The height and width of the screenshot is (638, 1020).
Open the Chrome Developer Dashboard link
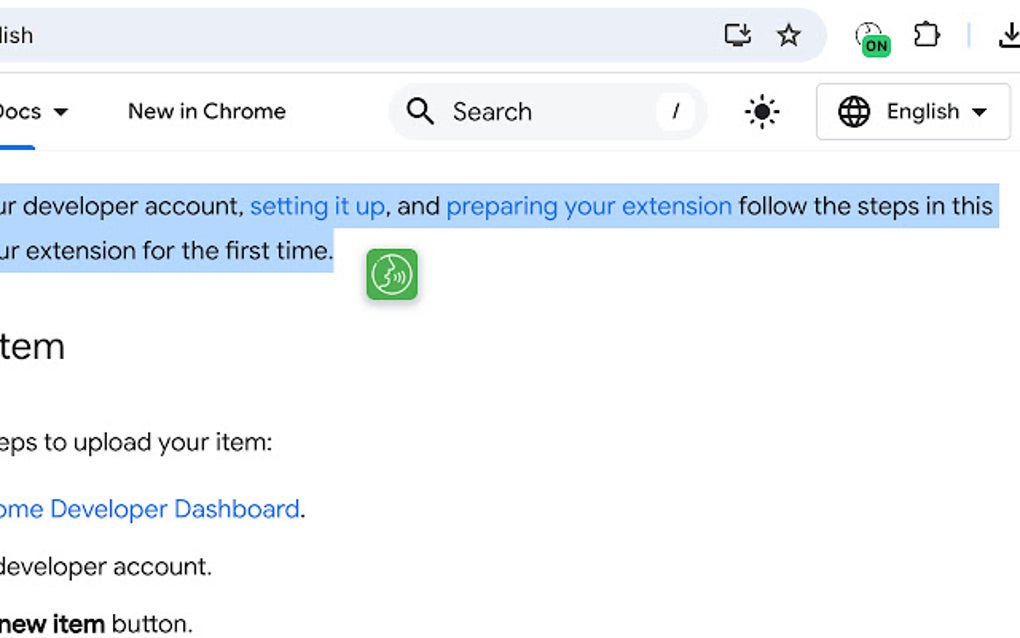(150, 509)
